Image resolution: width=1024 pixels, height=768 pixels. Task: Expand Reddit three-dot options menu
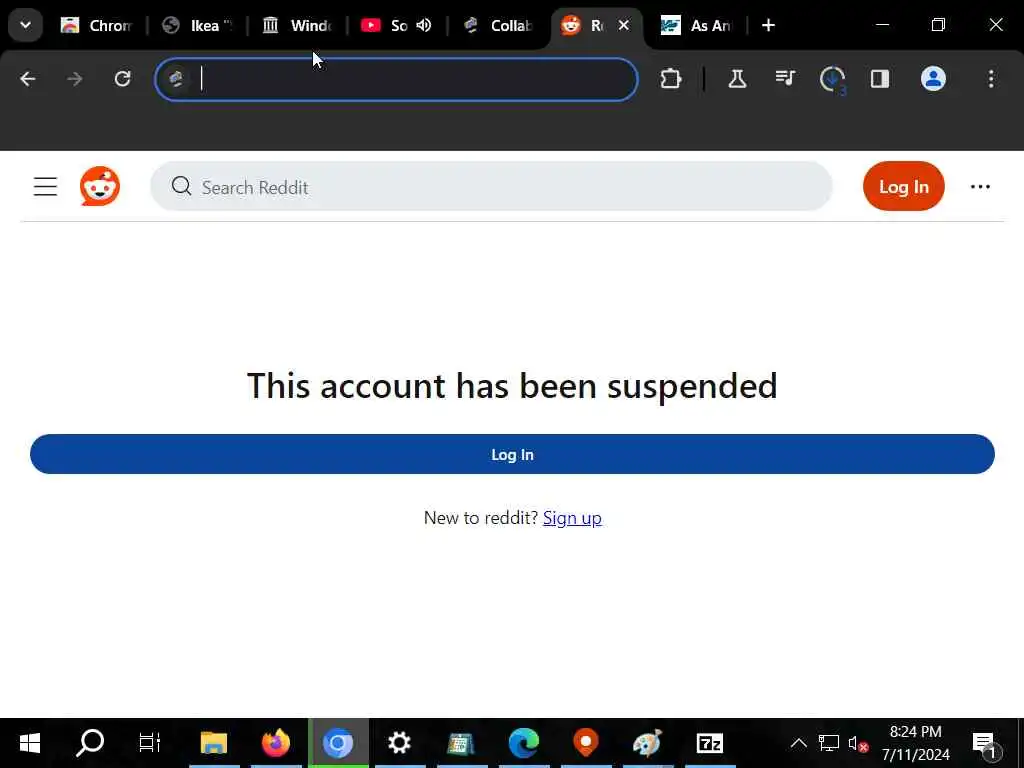pos(980,187)
